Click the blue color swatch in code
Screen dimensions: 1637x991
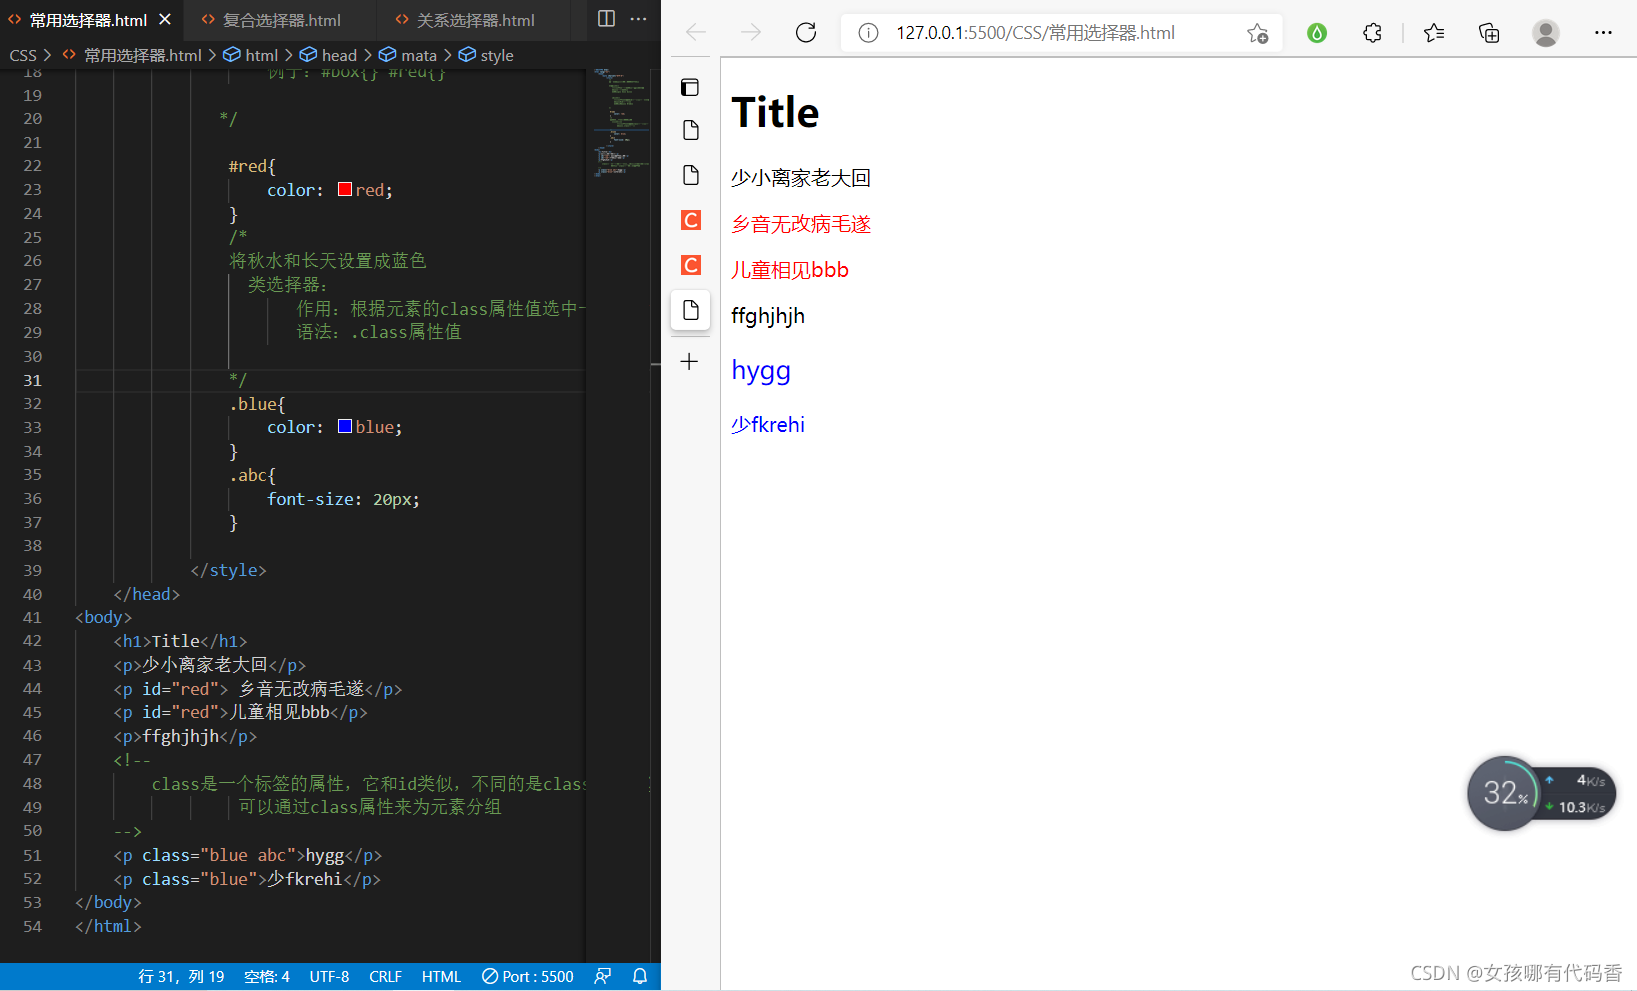[345, 426]
